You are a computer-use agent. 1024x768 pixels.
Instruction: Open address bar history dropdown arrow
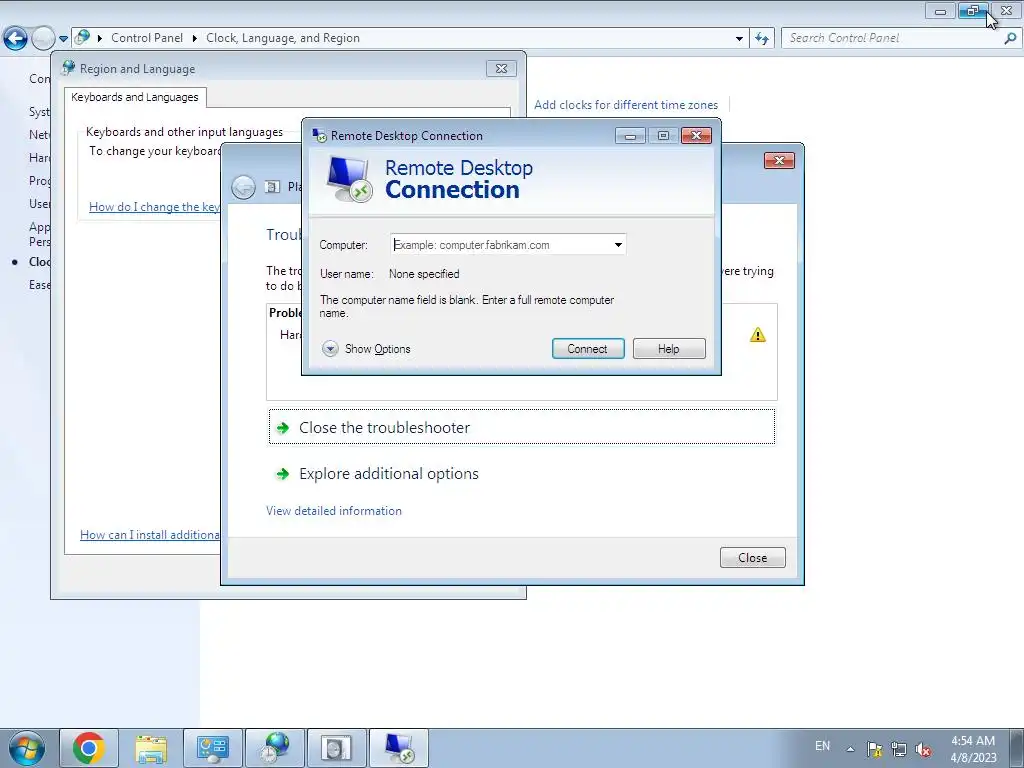pos(739,39)
